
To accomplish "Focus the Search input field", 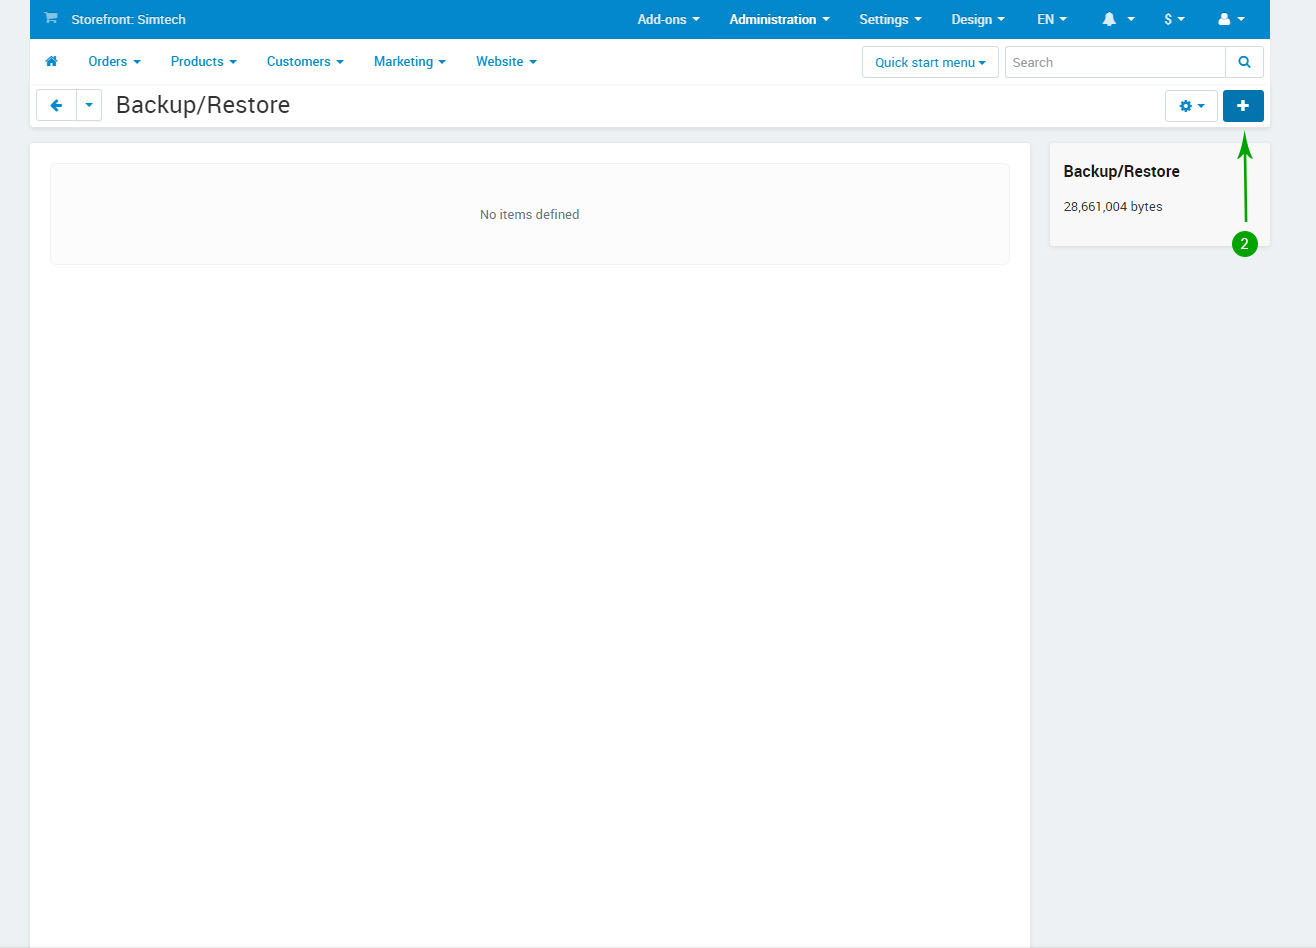I will click(x=1115, y=62).
